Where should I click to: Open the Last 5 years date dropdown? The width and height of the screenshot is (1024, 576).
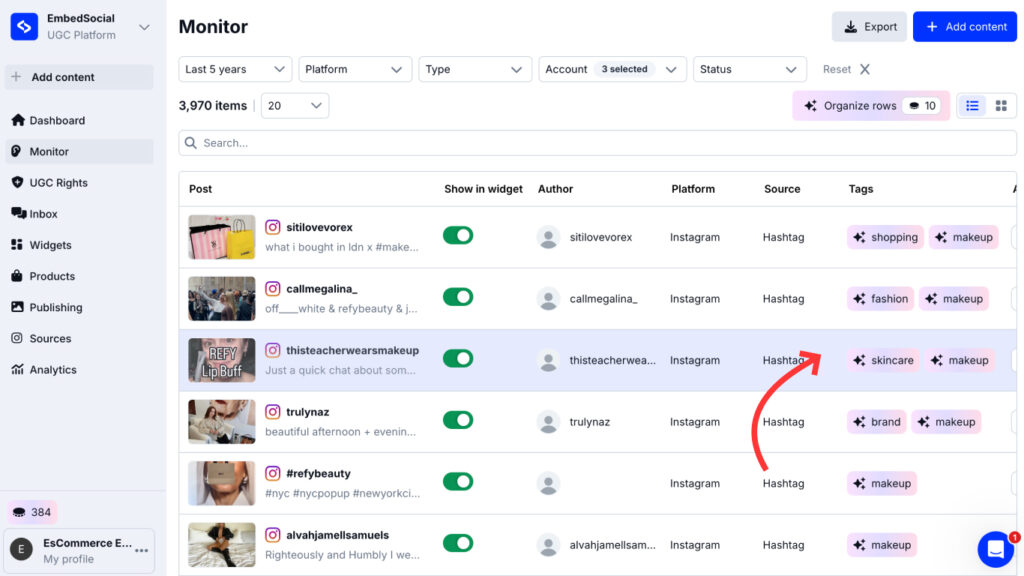[x=234, y=69]
